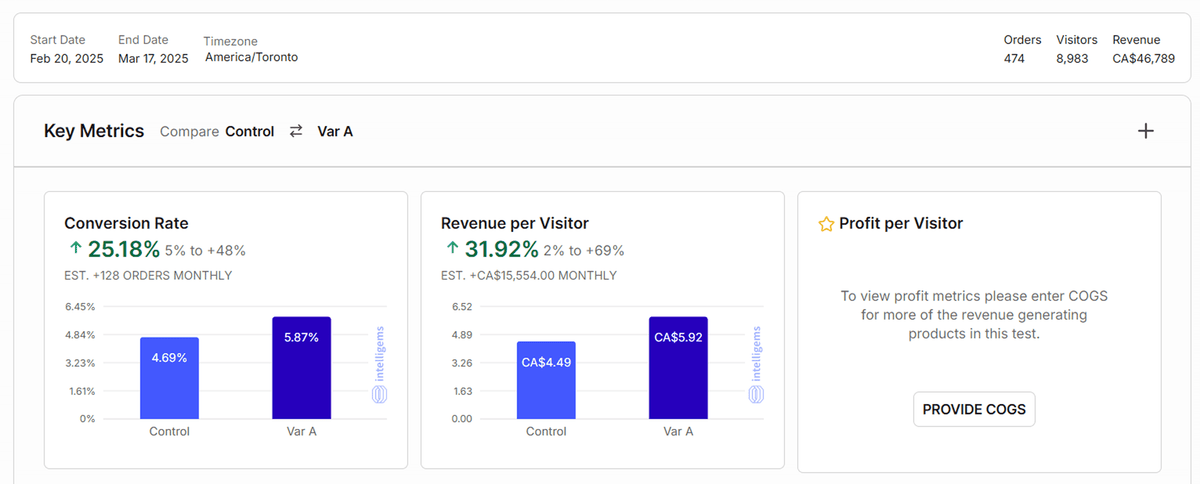This screenshot has height=484, width=1200.
Task: Click the Intelligems logo in Revenue per Visitor chart
Action: click(755, 364)
